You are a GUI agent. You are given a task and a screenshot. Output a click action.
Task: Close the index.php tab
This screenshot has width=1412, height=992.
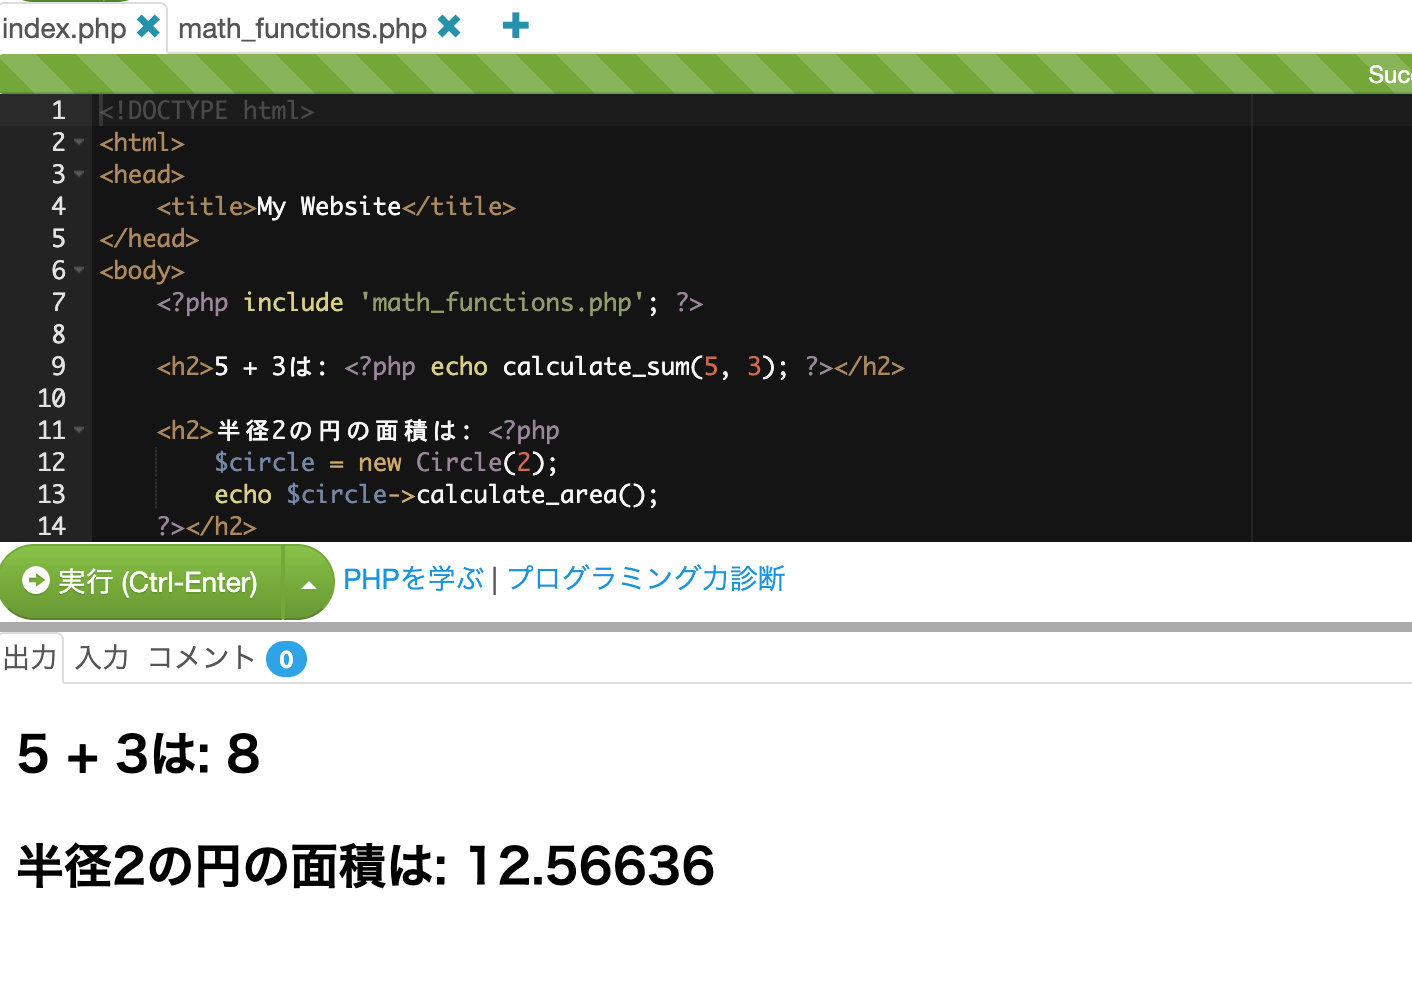point(148,27)
